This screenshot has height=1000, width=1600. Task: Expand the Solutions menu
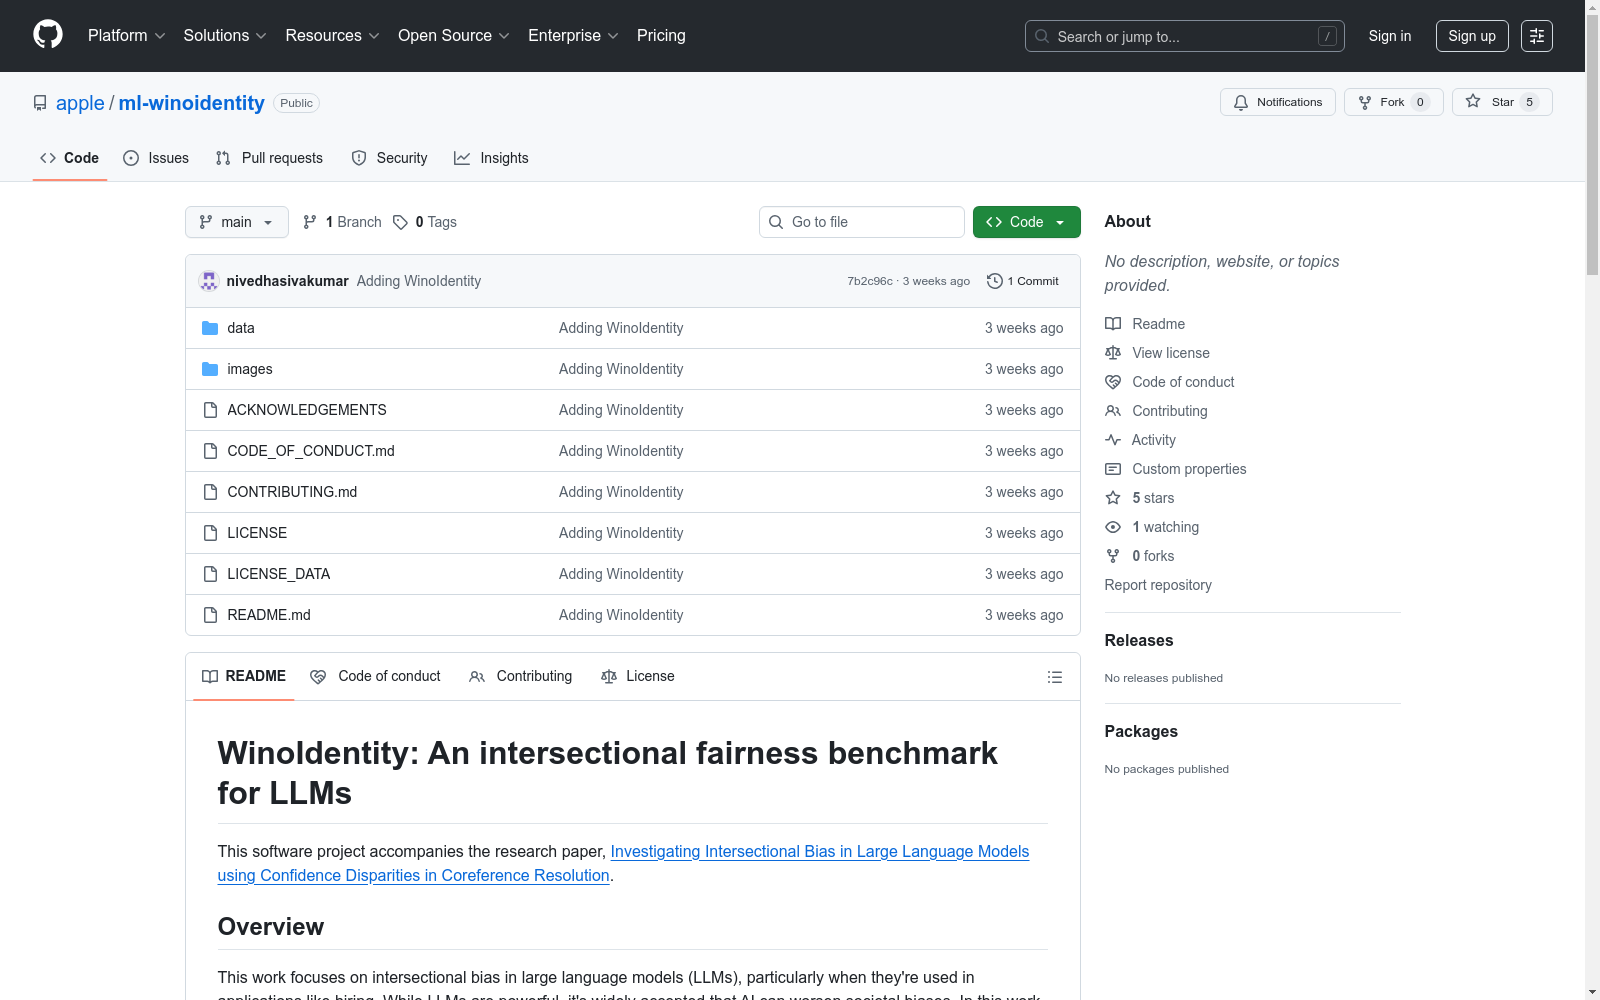tap(225, 36)
